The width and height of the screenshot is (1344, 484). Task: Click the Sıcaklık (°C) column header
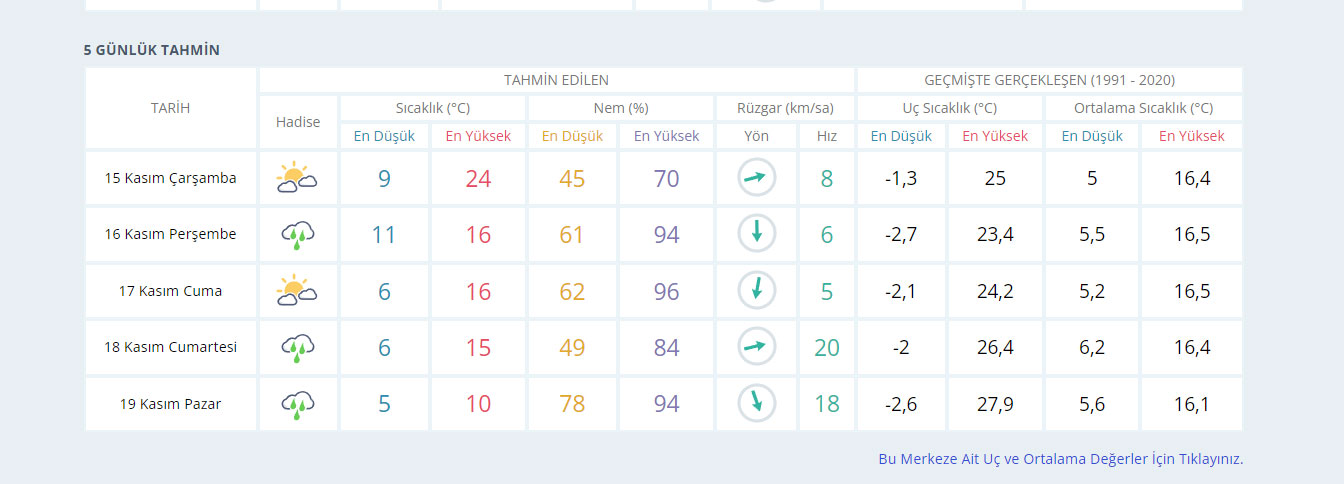tap(432, 108)
